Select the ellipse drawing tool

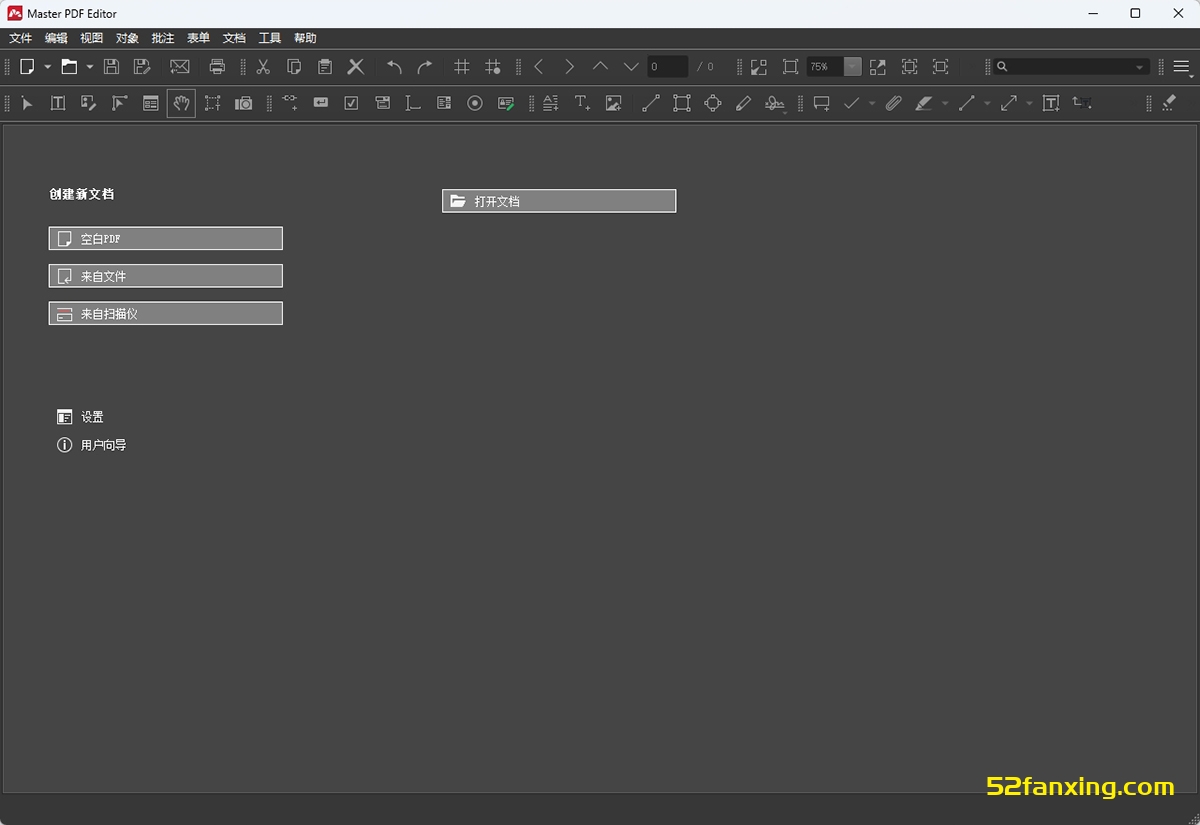click(713, 103)
